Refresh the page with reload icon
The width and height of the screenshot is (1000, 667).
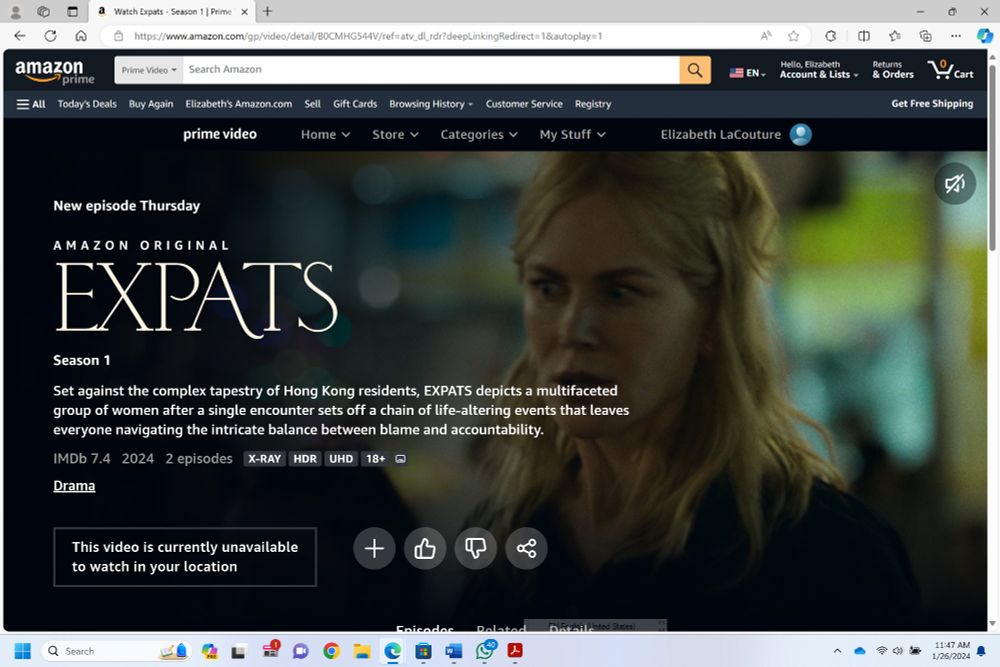click(x=50, y=36)
